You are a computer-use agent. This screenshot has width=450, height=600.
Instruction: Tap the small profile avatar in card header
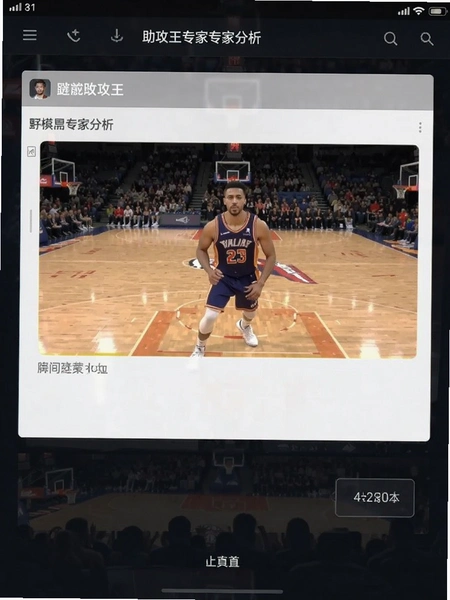[40, 89]
